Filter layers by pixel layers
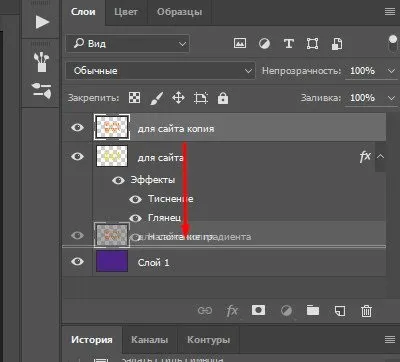Screen dimensions: 400x362 [240, 43]
